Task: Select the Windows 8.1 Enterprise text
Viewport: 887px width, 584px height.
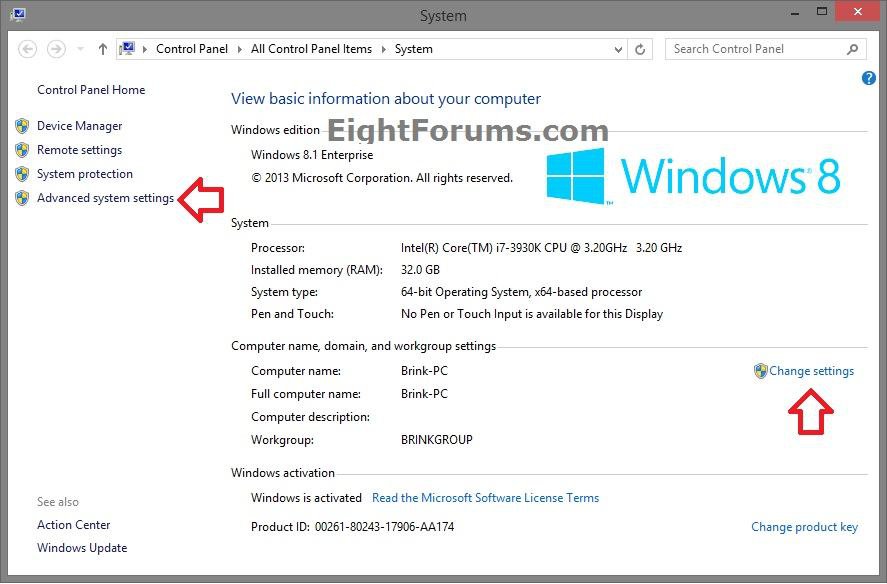Action: [x=312, y=155]
